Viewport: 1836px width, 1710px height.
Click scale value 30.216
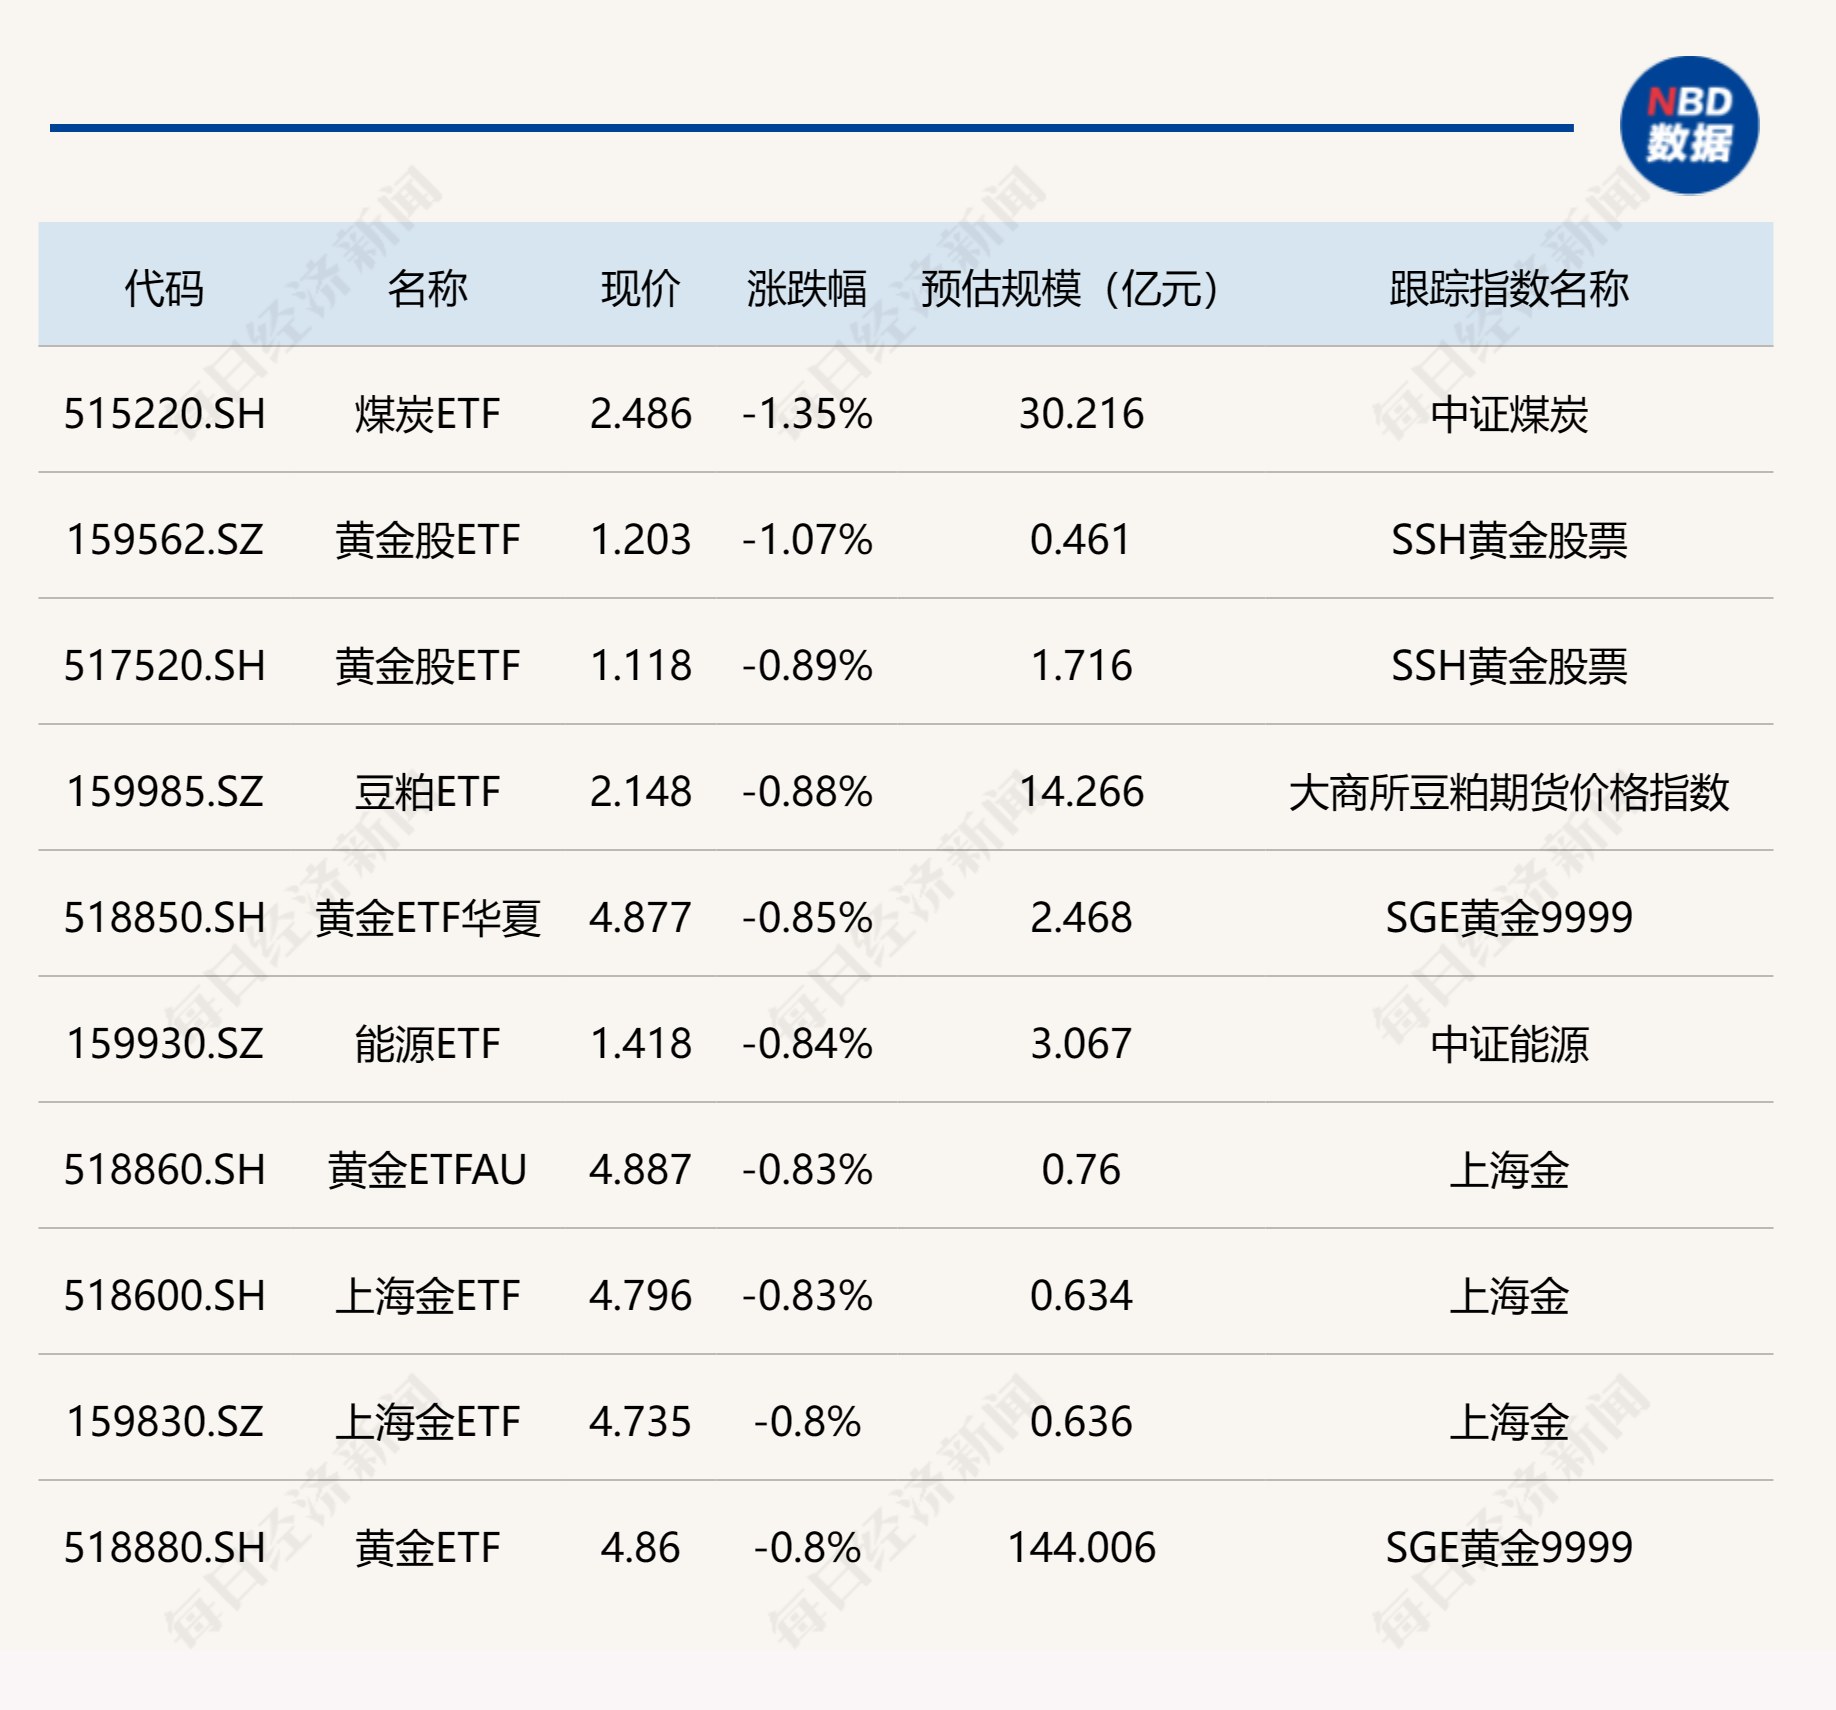(1081, 414)
